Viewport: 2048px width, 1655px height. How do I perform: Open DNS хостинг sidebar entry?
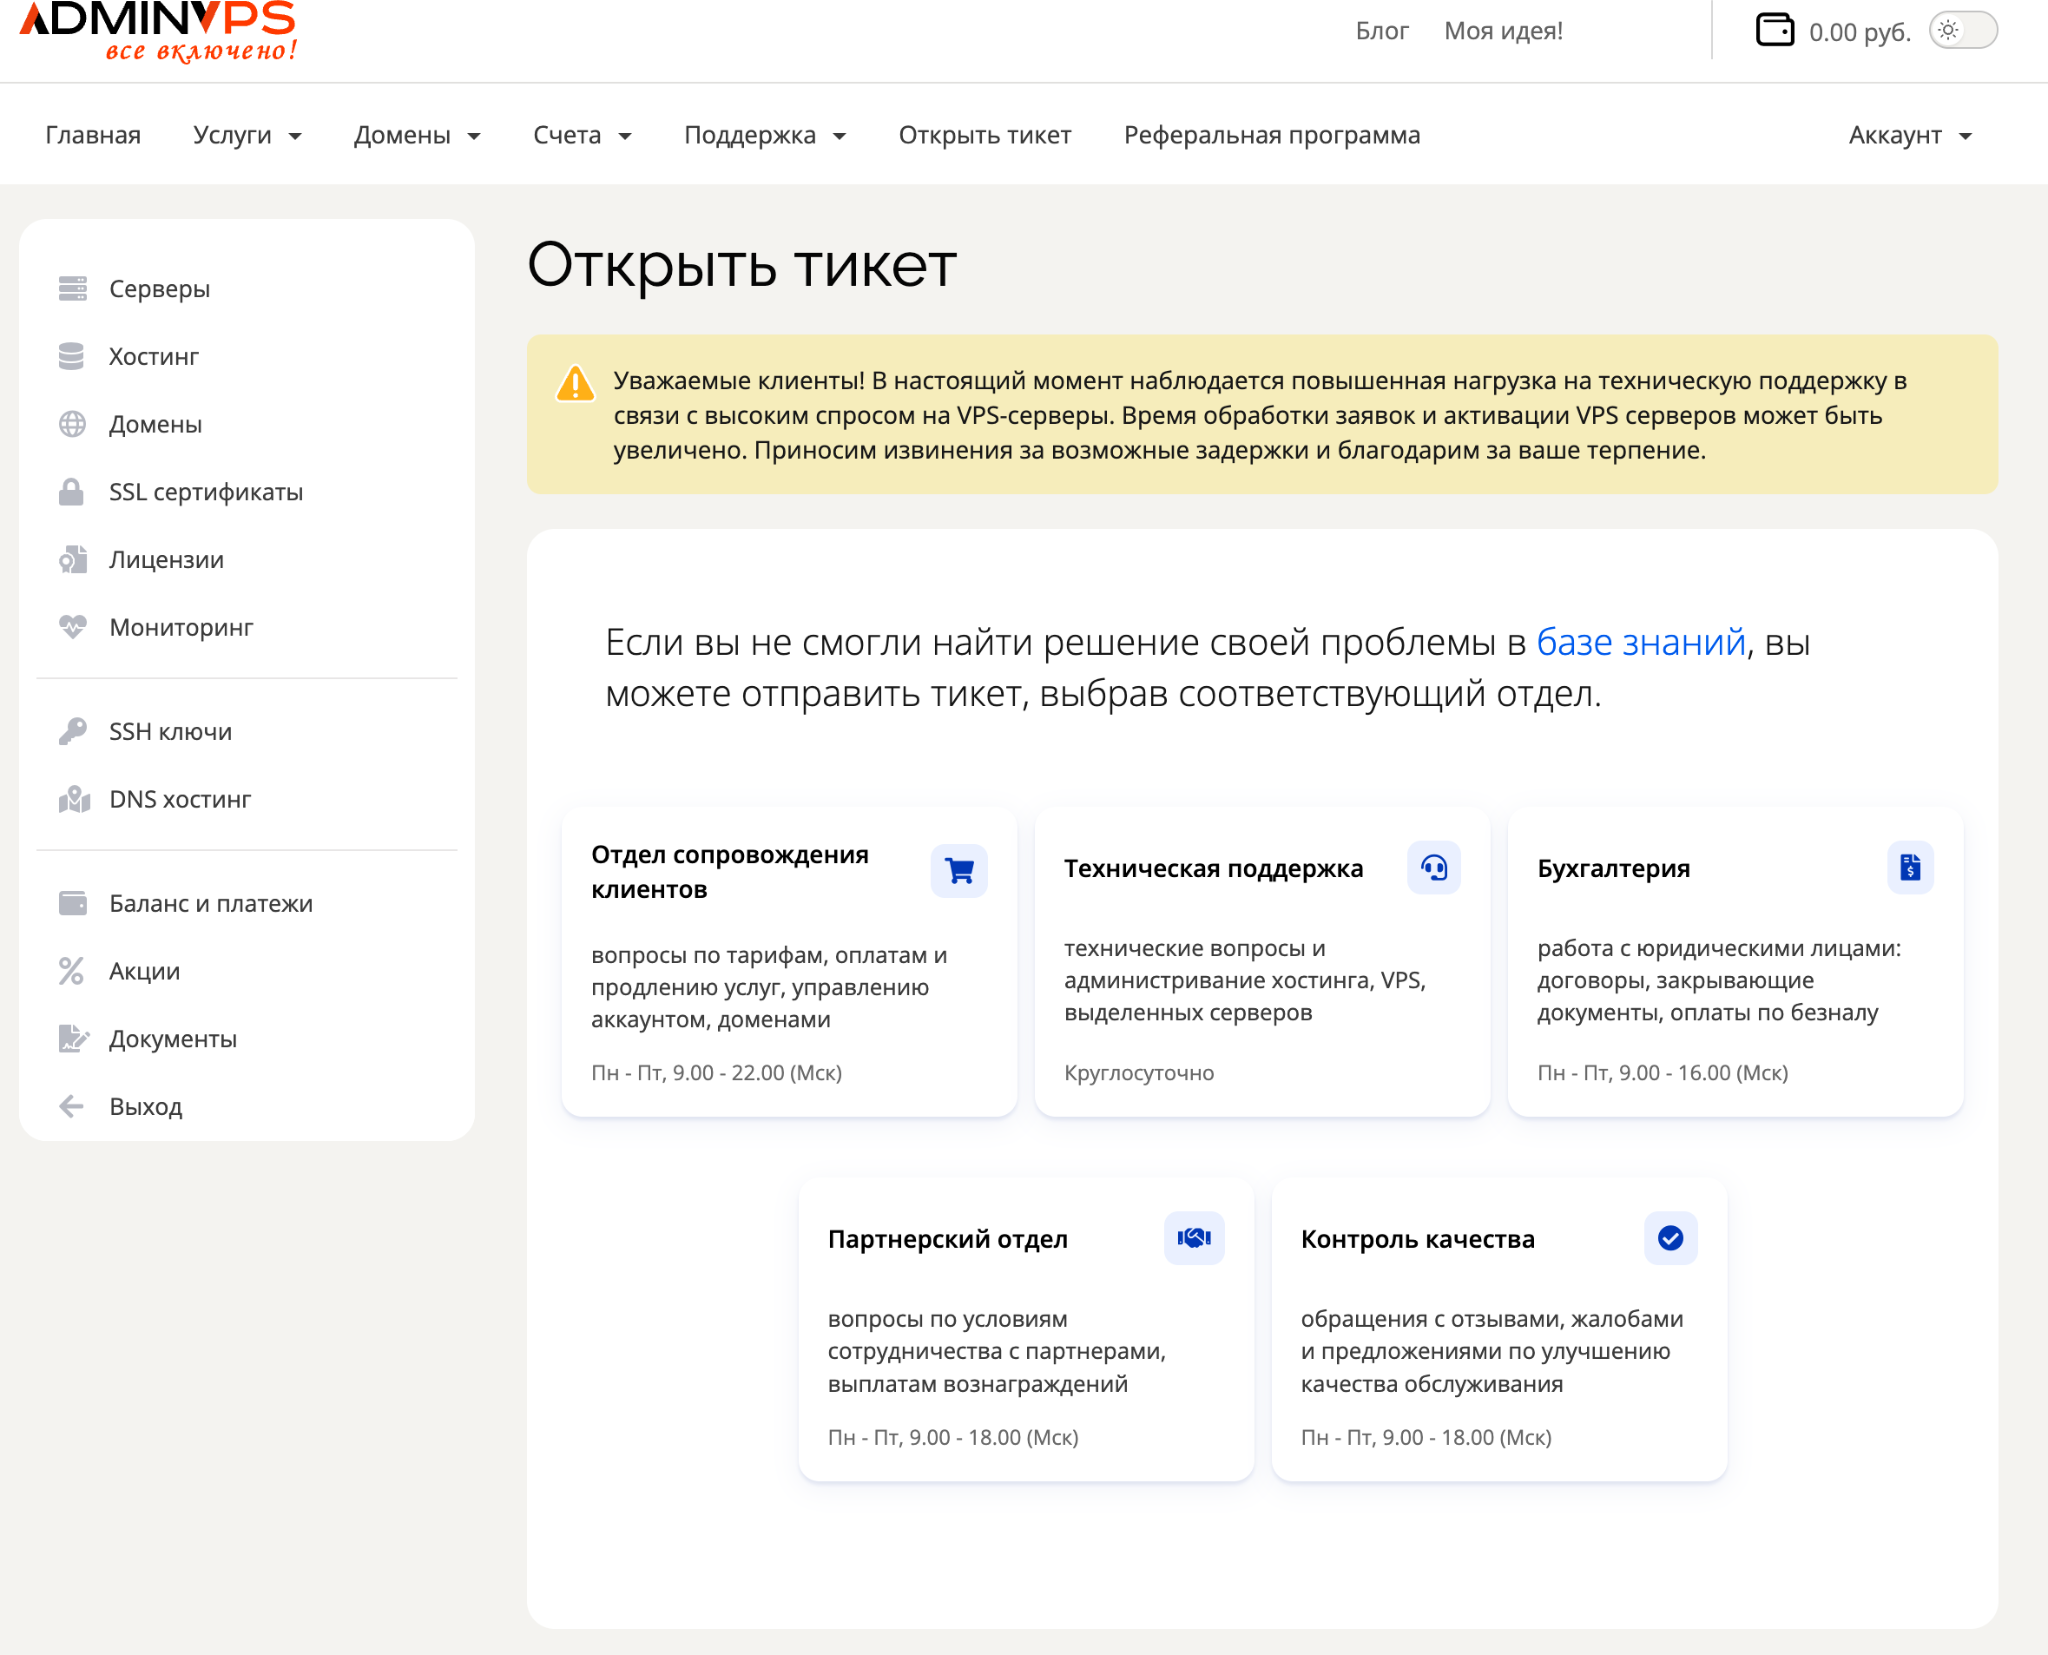pyautogui.click(x=180, y=799)
